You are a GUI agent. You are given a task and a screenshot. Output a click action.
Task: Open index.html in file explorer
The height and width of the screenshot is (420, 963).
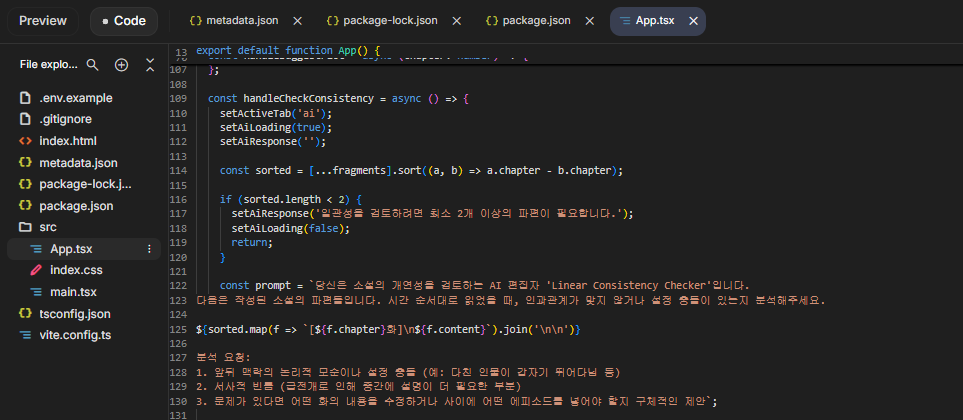pos(84,141)
